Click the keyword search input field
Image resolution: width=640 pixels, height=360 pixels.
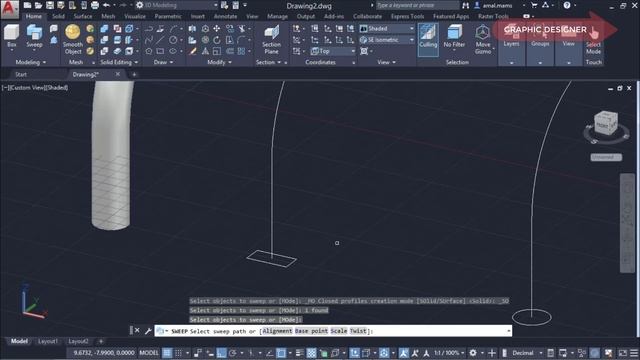[417, 5]
